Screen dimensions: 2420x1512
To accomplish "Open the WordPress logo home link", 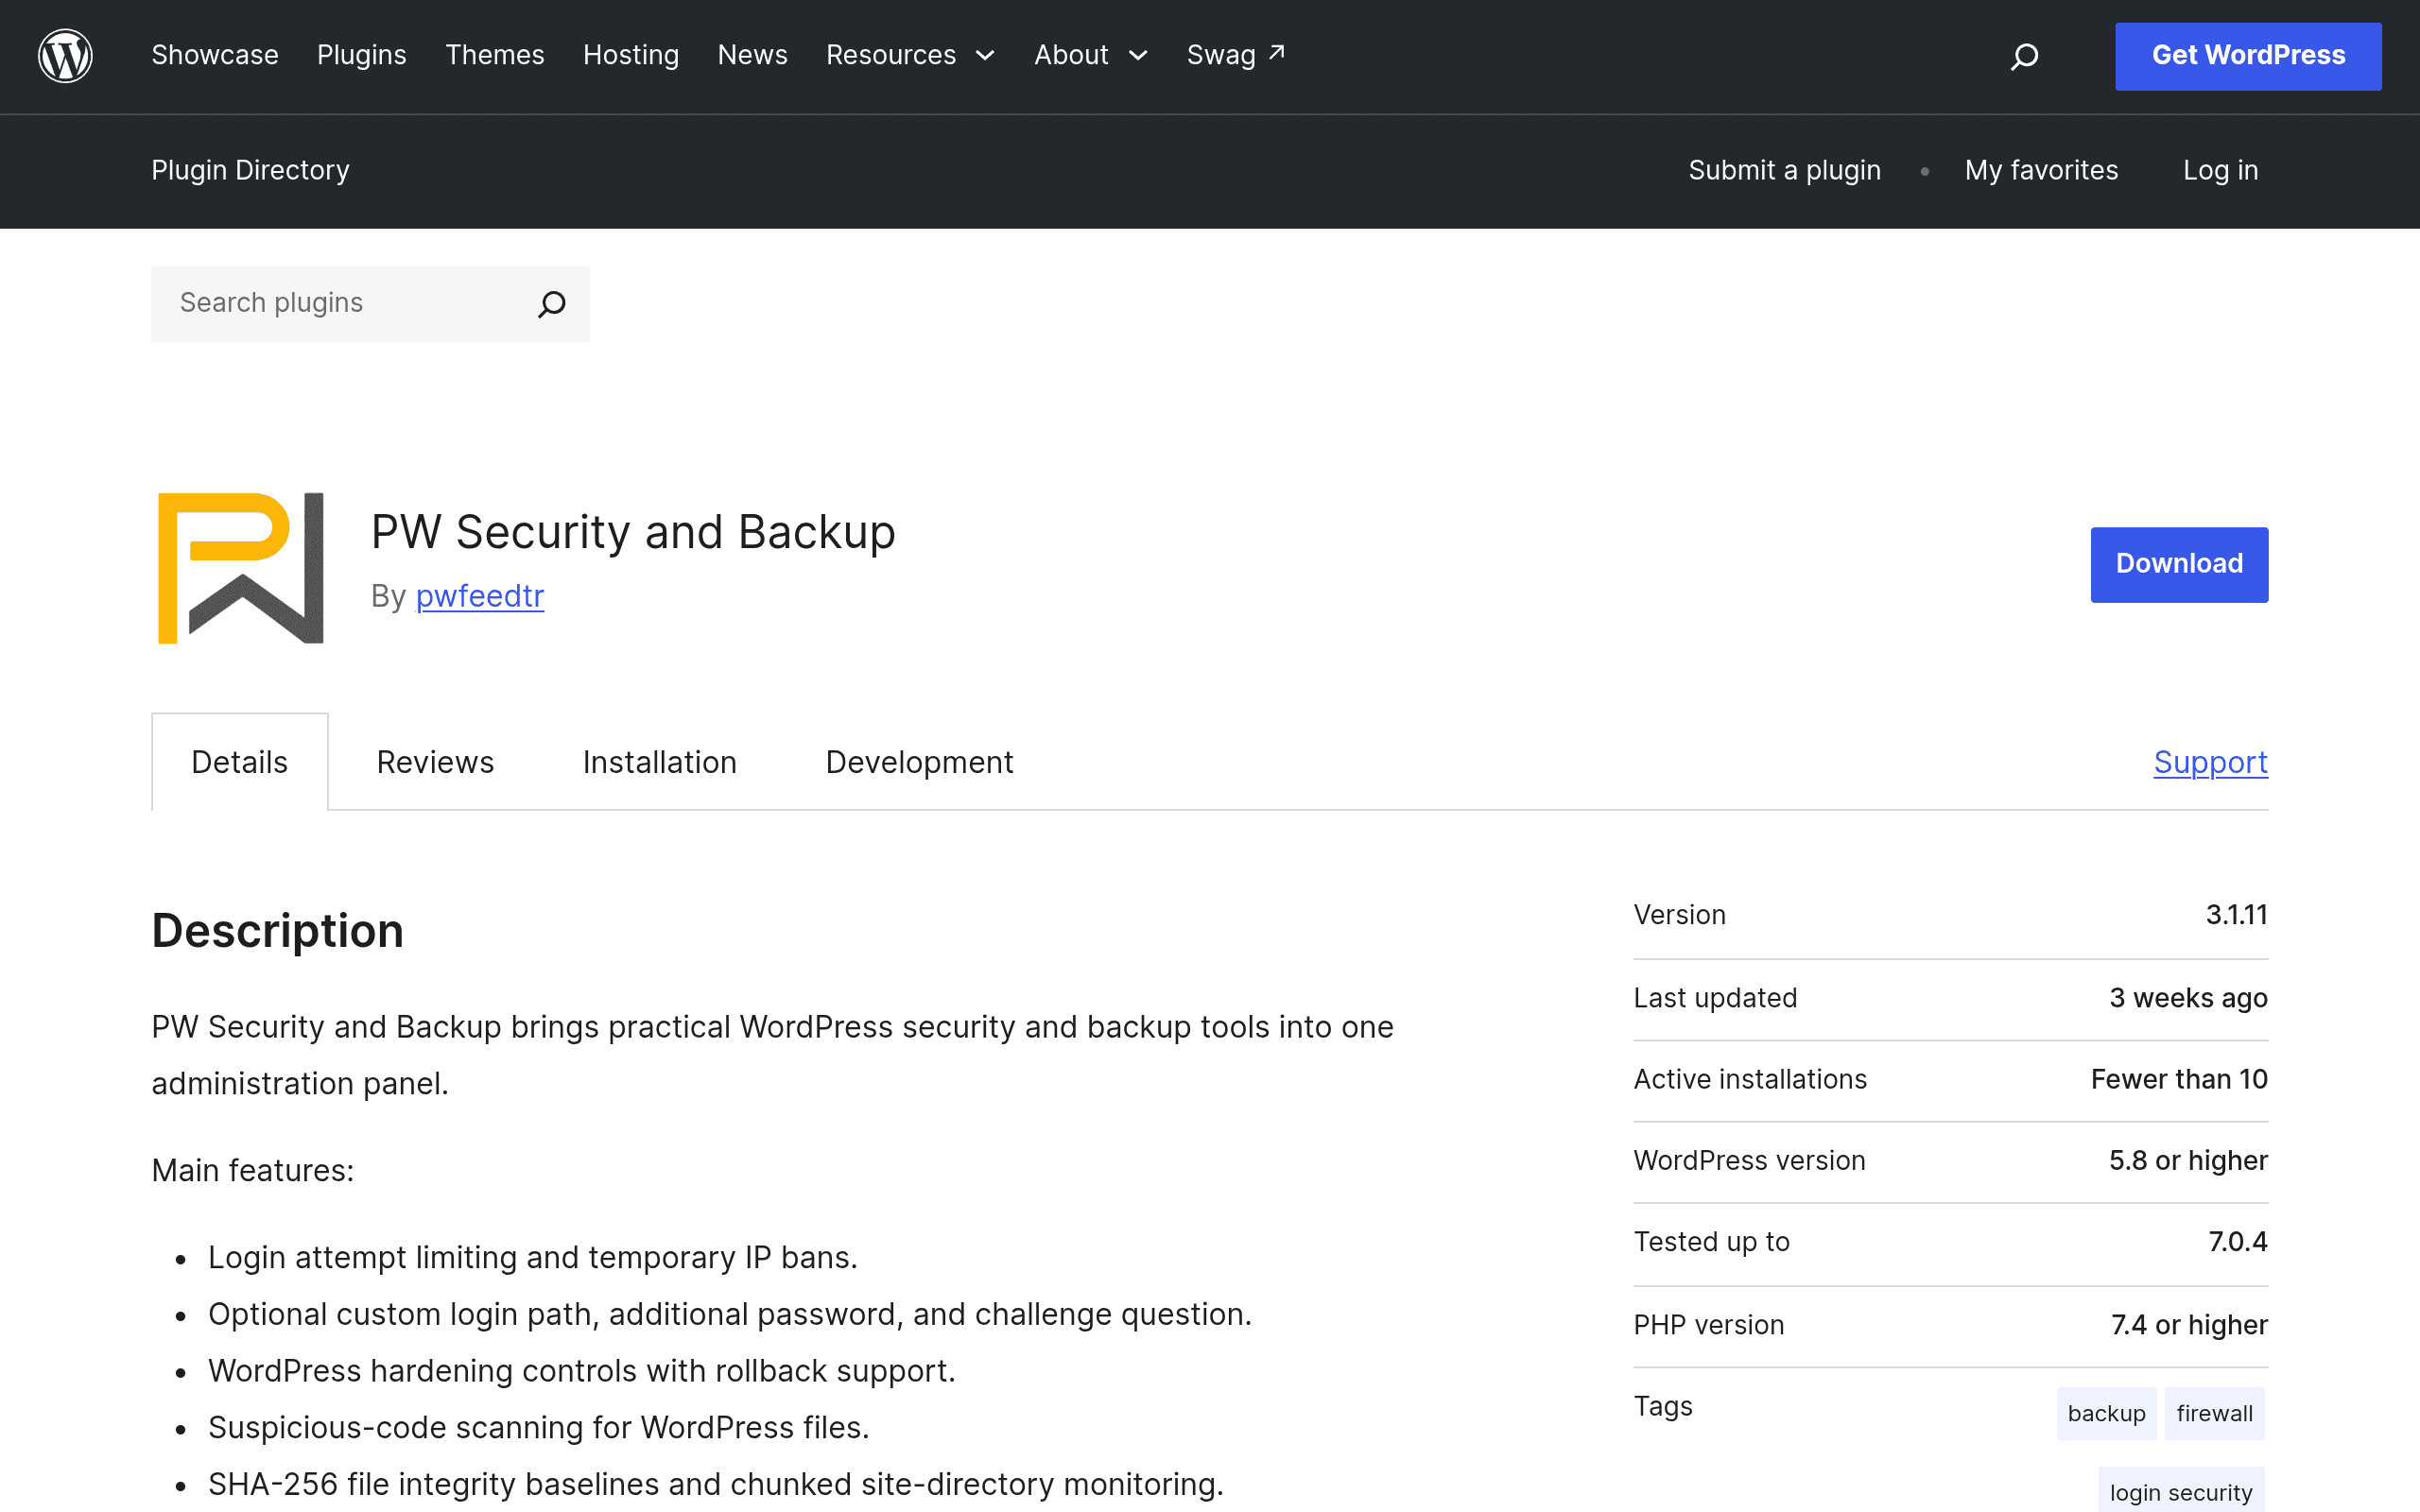I will click(x=65, y=55).
